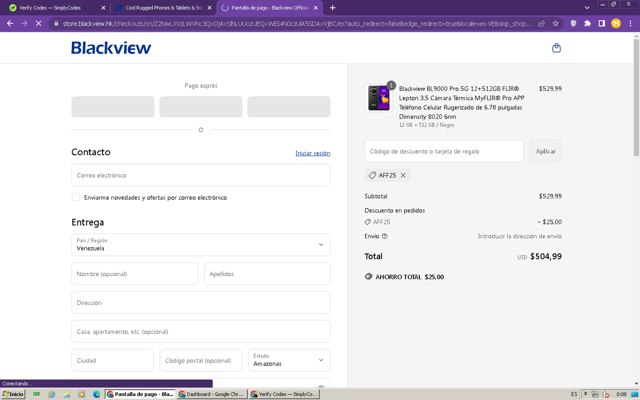Open the Estado Amazonas dropdown
Image resolution: width=640 pixels, height=400 pixels.
[289, 360]
